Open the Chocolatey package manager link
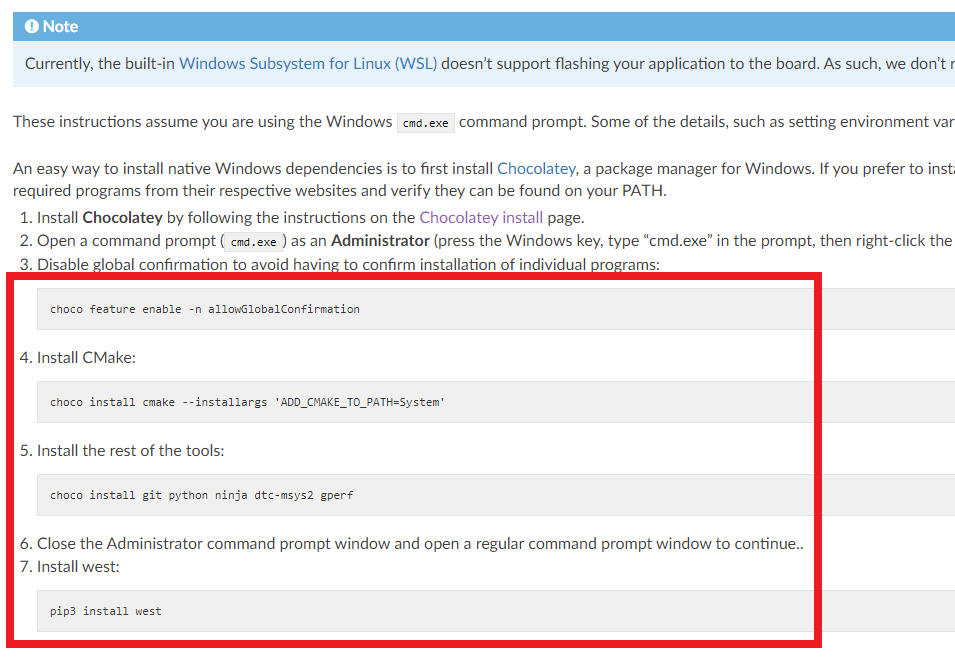Image resolution: width=955 pixels, height=667 pixels. point(536,168)
